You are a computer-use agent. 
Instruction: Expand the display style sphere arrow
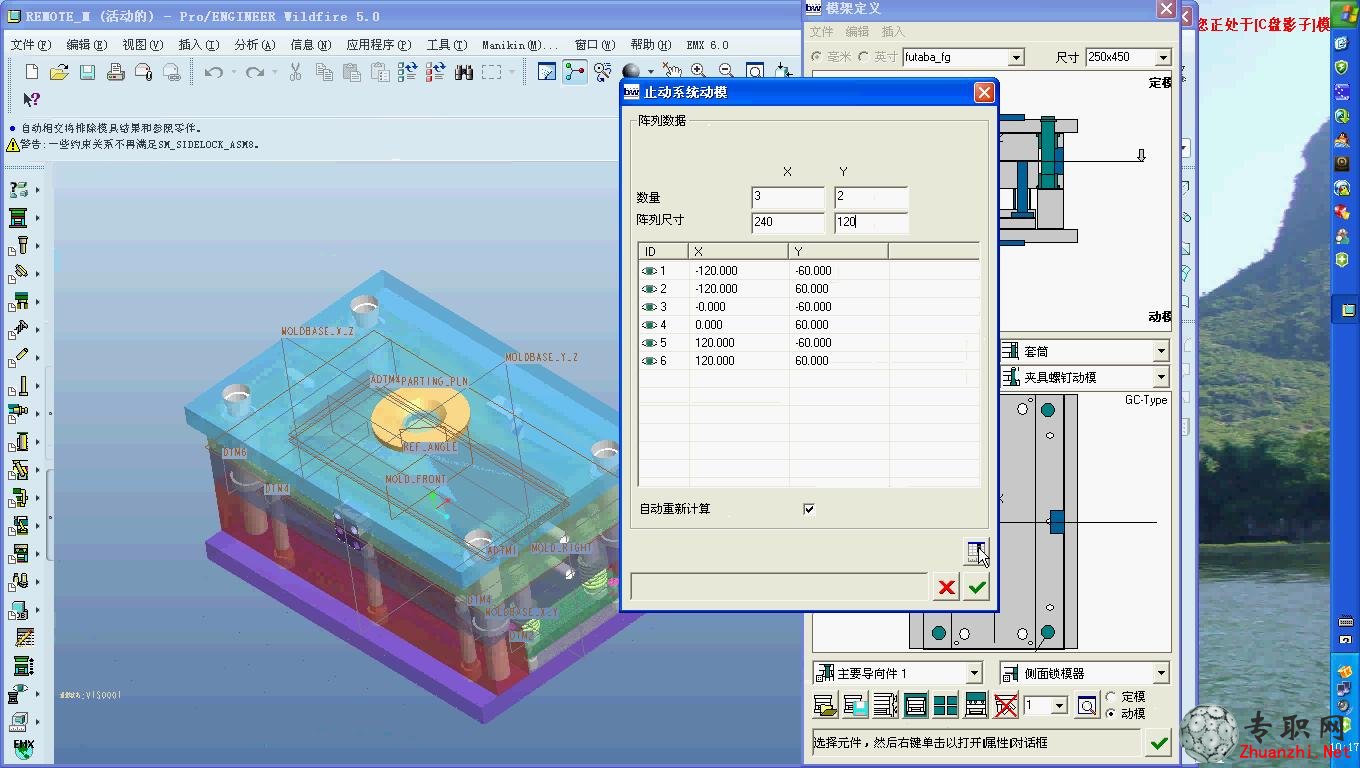[x=651, y=72]
